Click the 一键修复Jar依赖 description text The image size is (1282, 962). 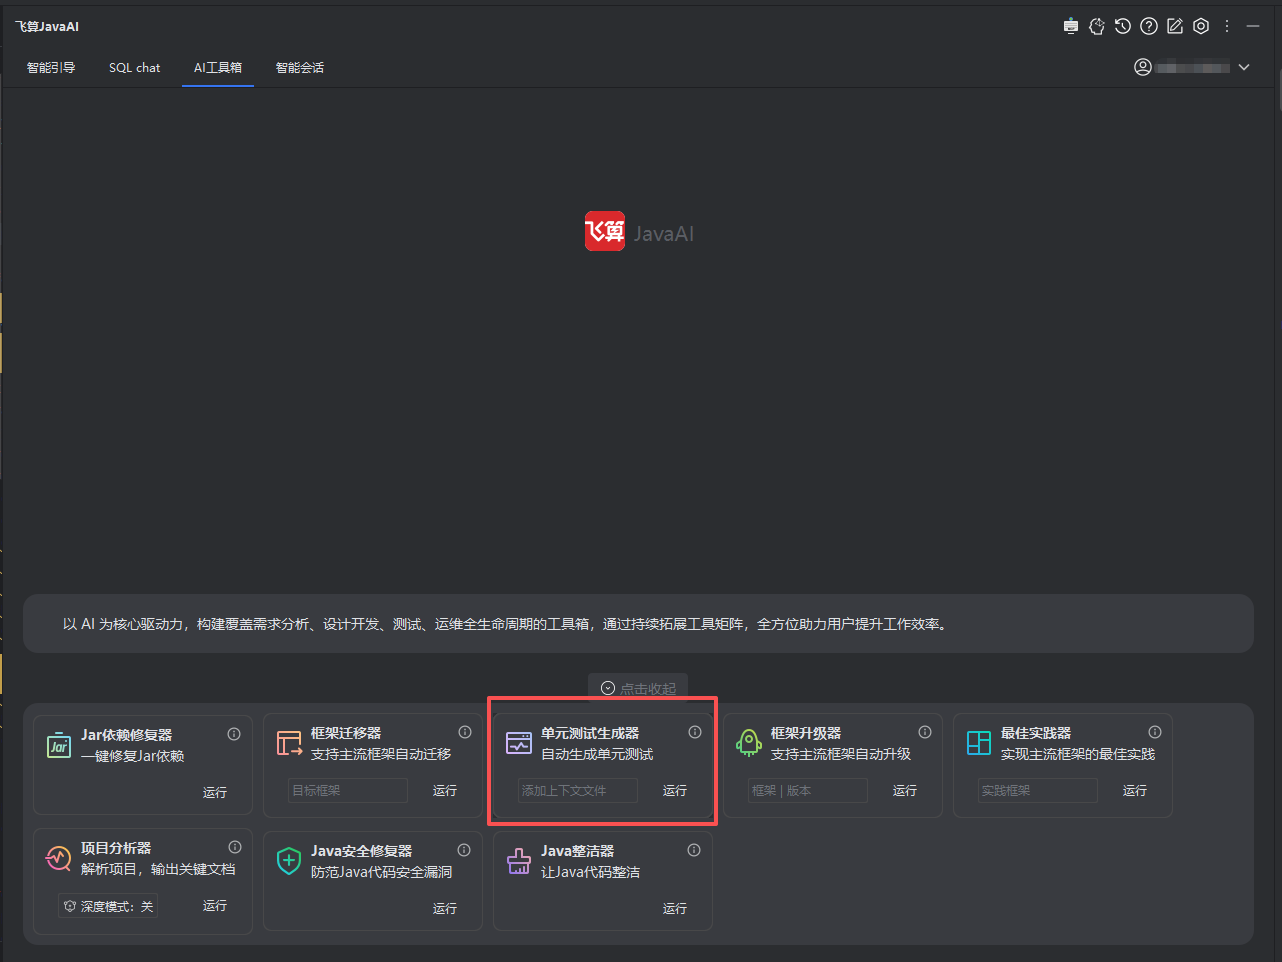133,756
